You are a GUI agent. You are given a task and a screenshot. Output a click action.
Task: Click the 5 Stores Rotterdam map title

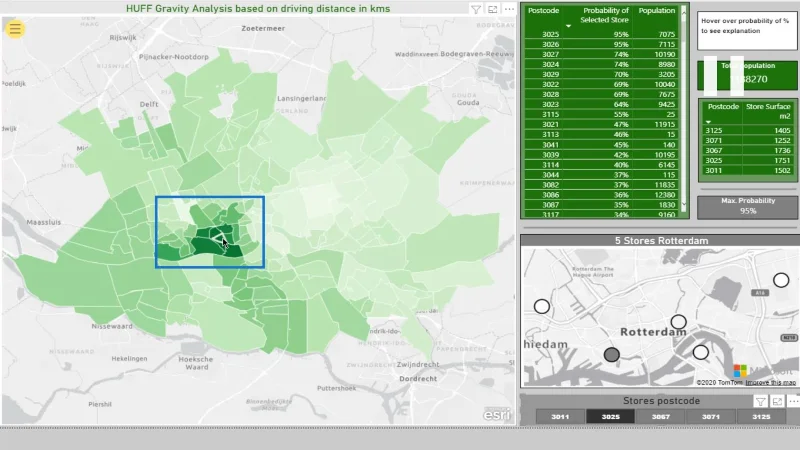tap(661, 241)
